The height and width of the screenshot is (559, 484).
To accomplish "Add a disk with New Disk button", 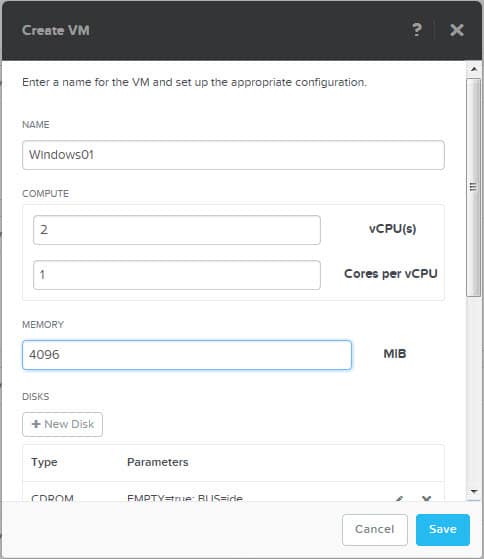I will (62, 424).
